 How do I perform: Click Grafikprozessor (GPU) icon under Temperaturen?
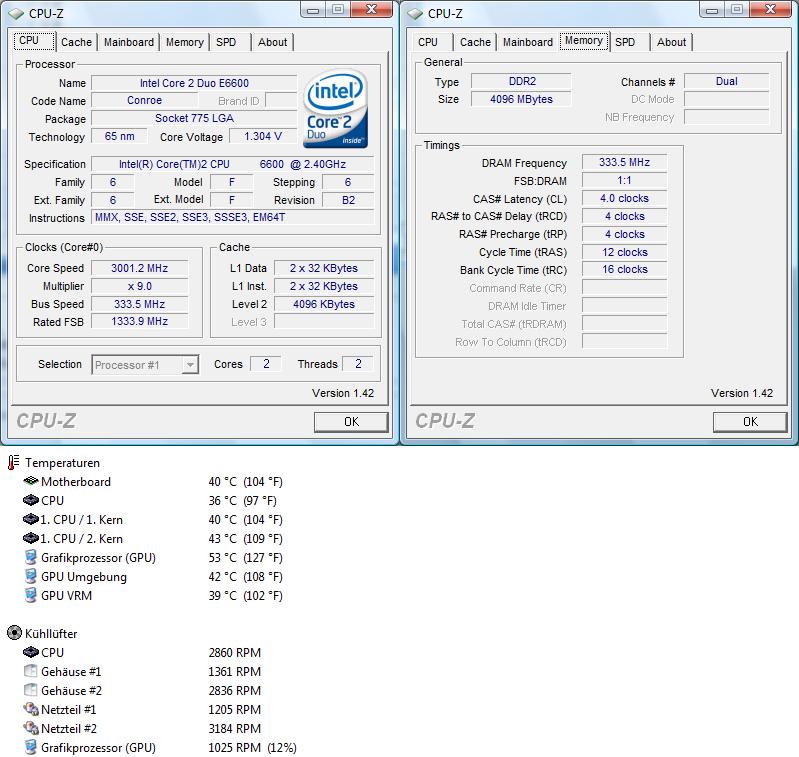click(31, 557)
